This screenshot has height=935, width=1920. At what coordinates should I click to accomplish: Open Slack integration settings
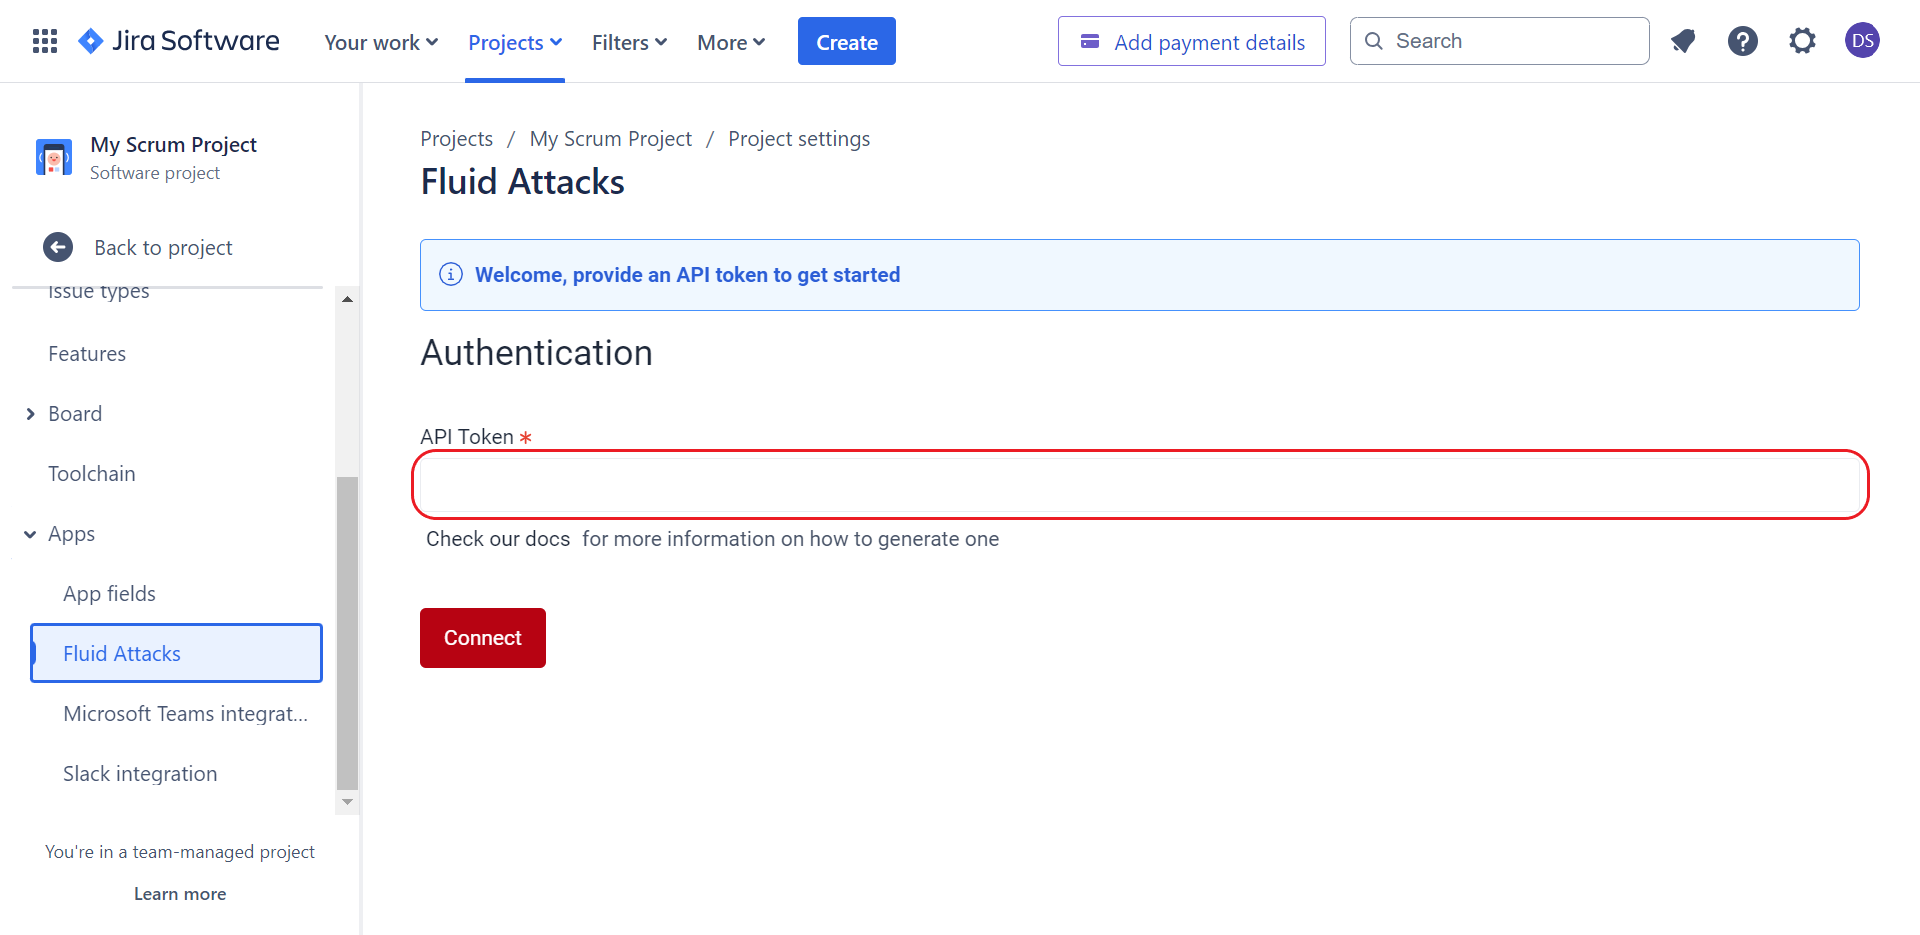click(140, 773)
